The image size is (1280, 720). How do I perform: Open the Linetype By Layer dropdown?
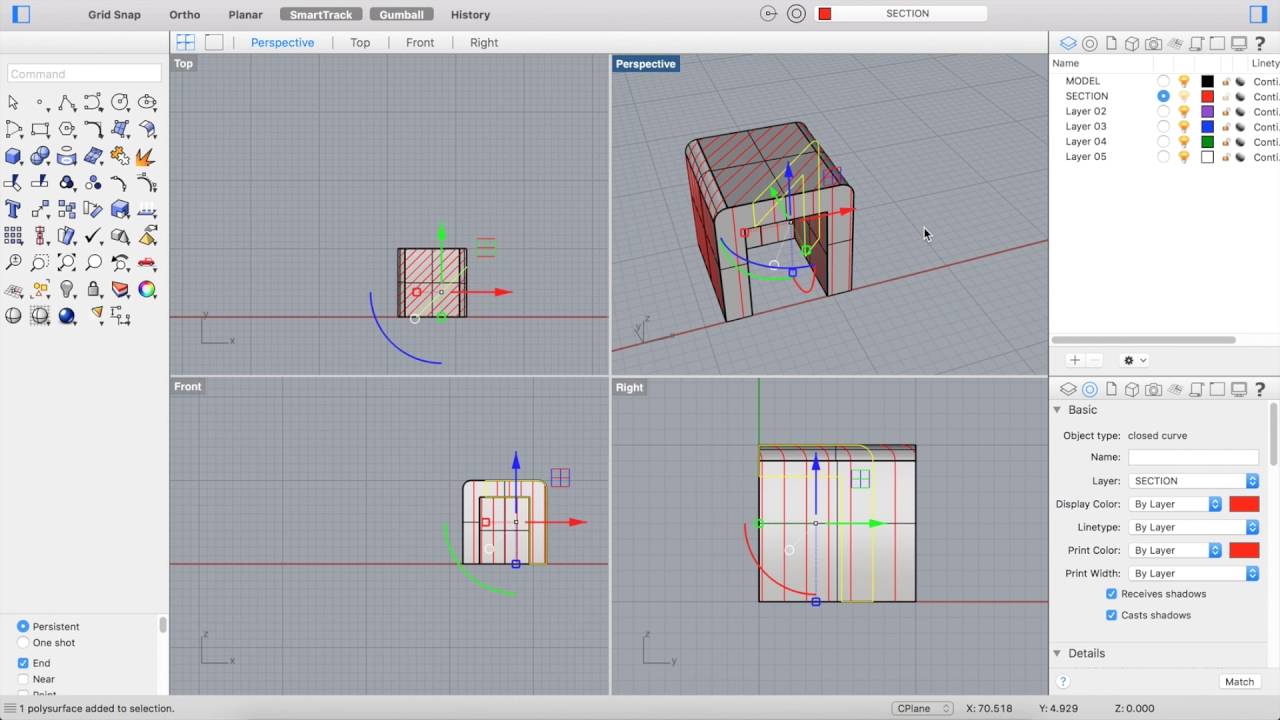[1194, 527]
